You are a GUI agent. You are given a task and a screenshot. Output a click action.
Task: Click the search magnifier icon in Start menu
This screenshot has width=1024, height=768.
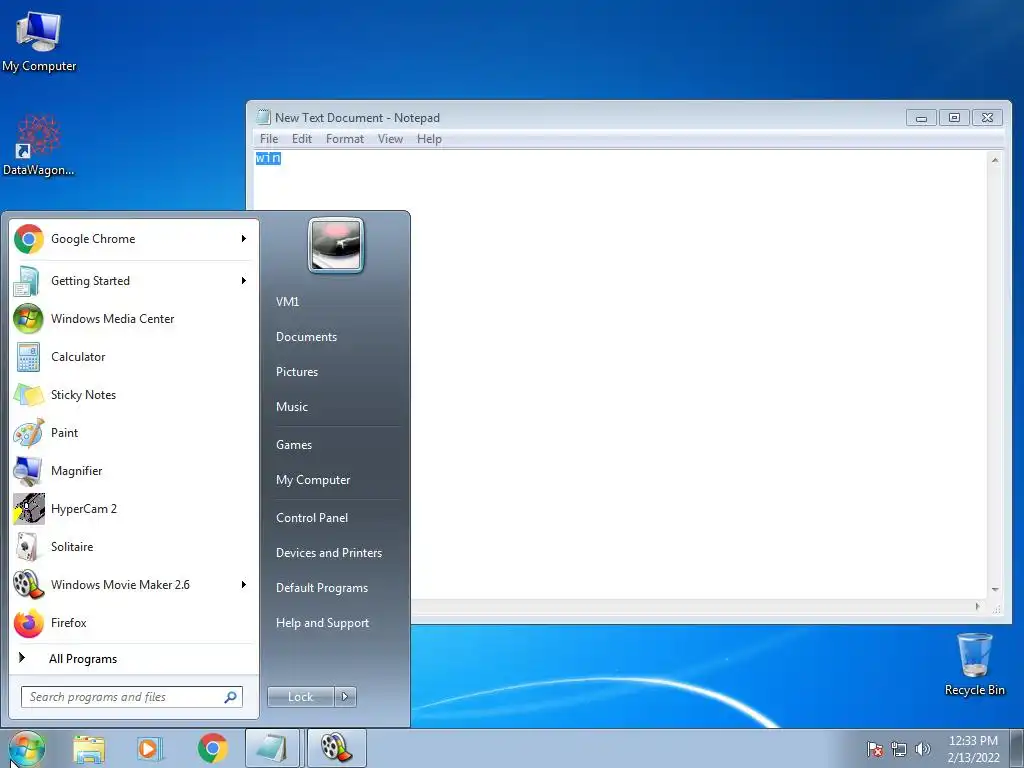point(231,697)
